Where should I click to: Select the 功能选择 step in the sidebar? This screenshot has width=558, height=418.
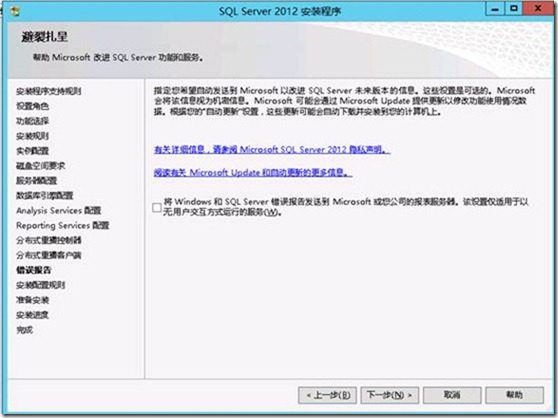coord(32,121)
